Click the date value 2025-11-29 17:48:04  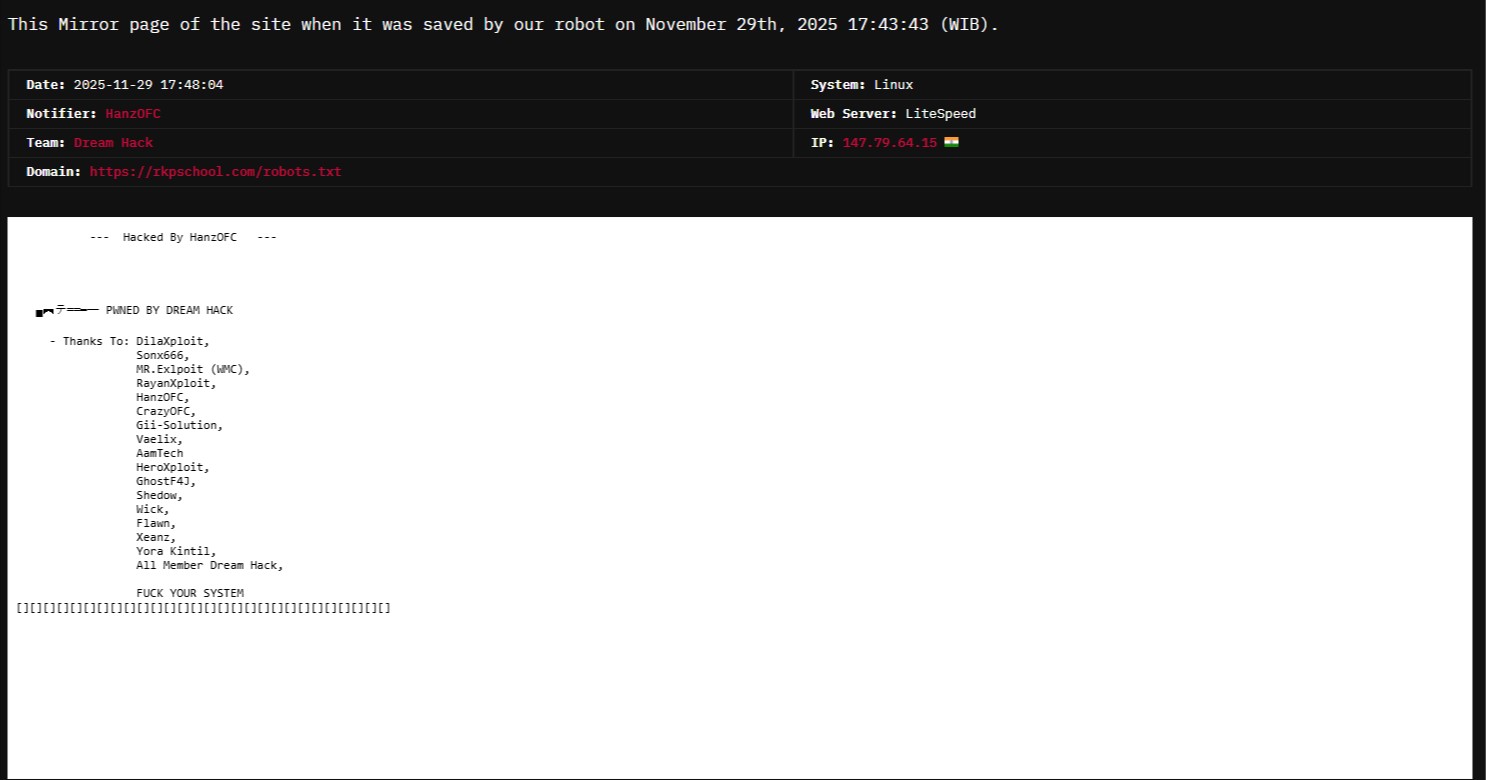[x=148, y=85]
